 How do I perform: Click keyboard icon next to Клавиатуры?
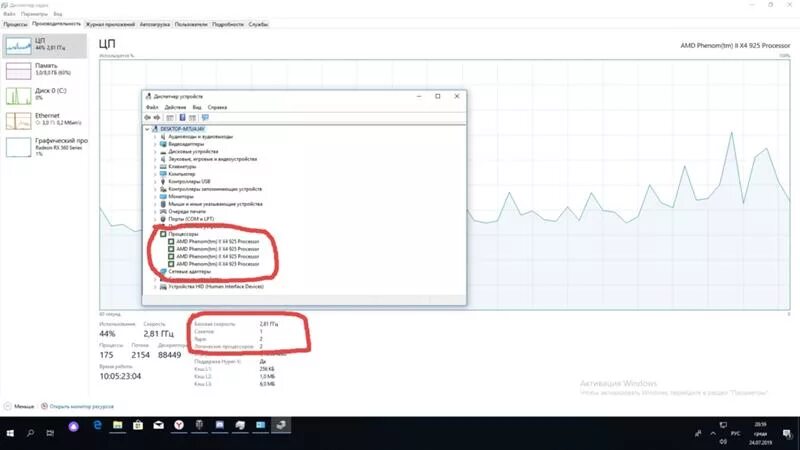pyautogui.click(x=163, y=166)
